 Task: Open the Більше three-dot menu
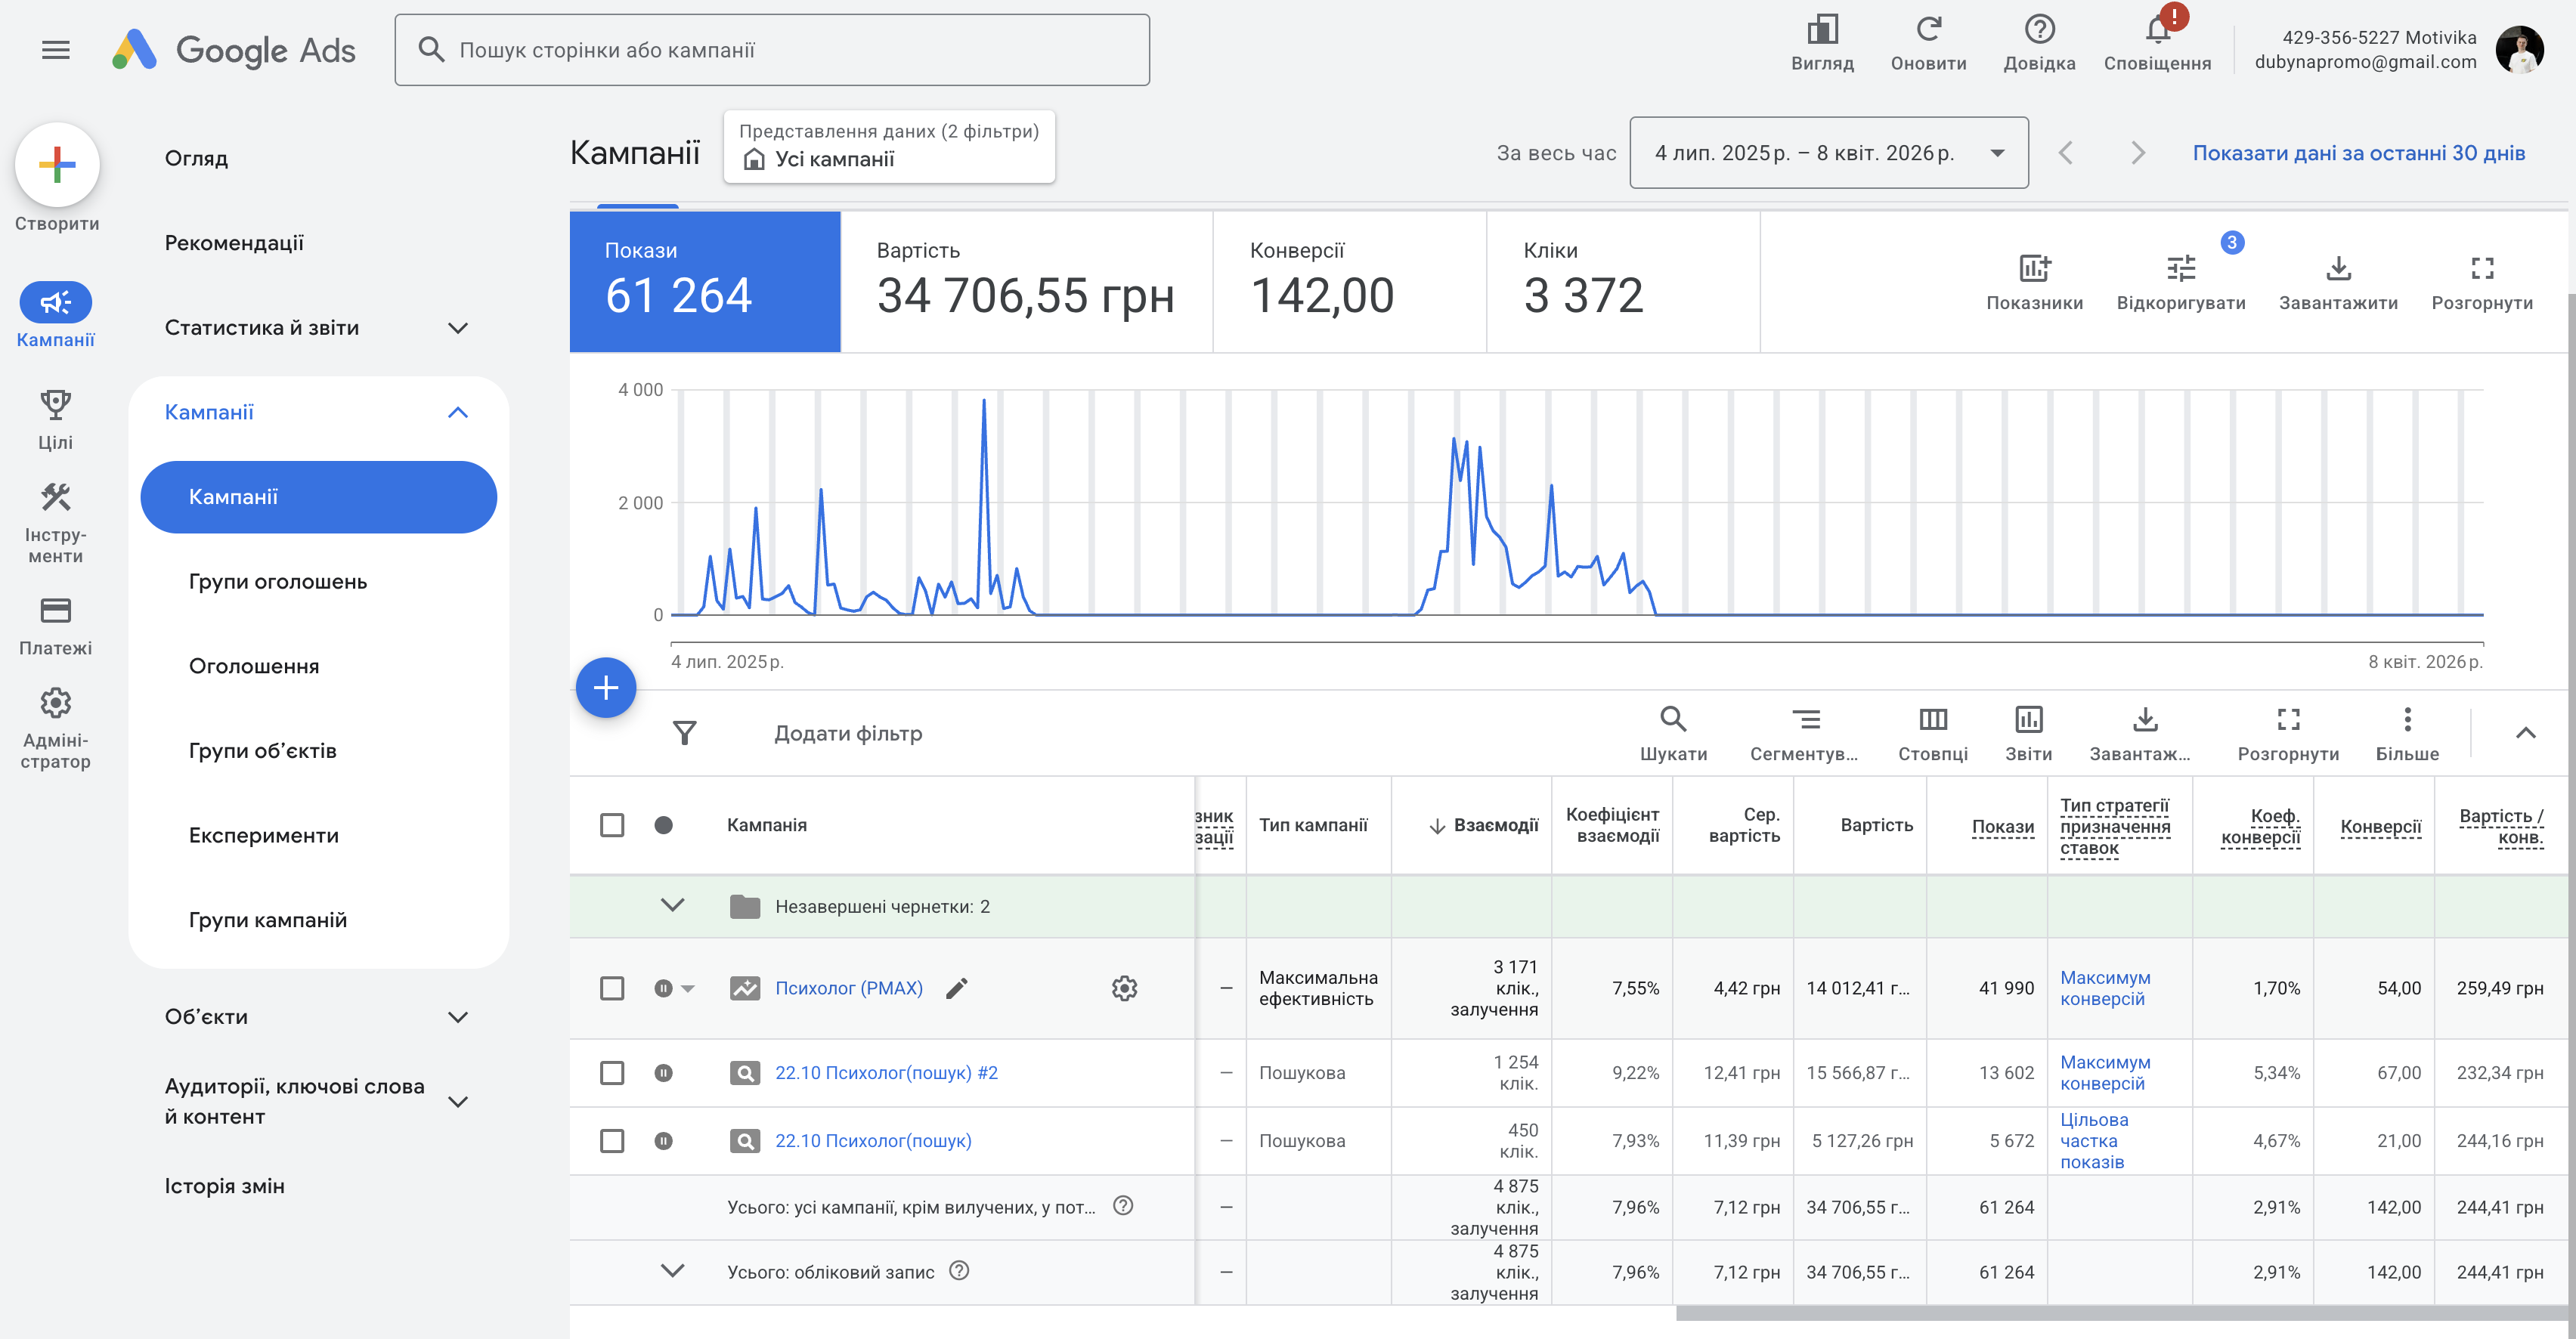(x=2407, y=733)
